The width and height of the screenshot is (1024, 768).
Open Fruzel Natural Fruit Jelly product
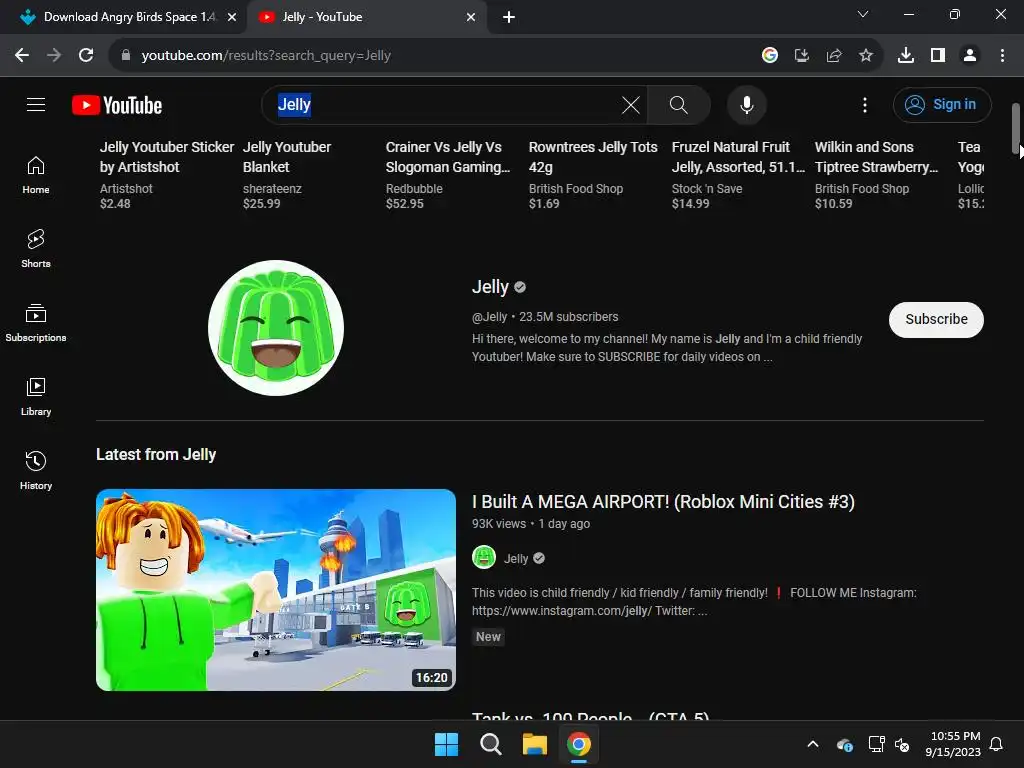(x=738, y=157)
